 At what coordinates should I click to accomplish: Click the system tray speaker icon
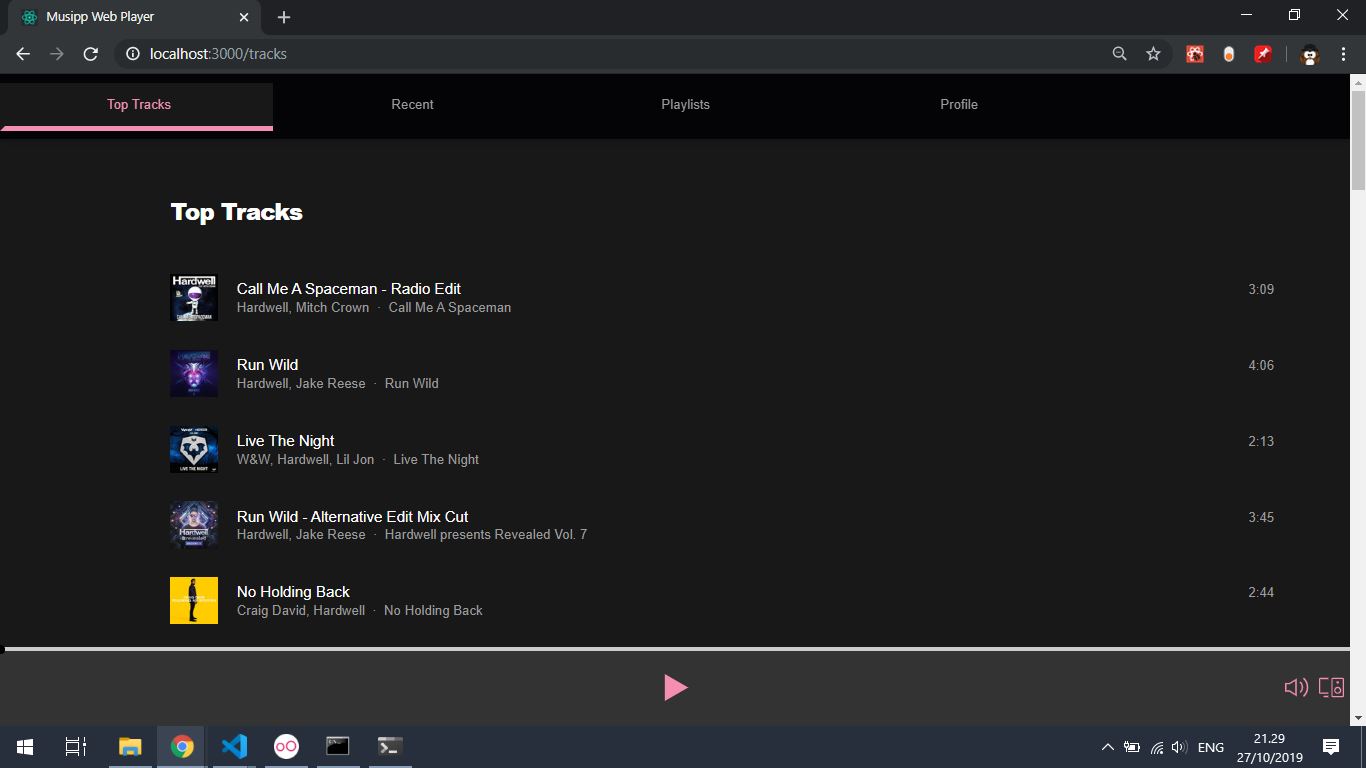1179,747
